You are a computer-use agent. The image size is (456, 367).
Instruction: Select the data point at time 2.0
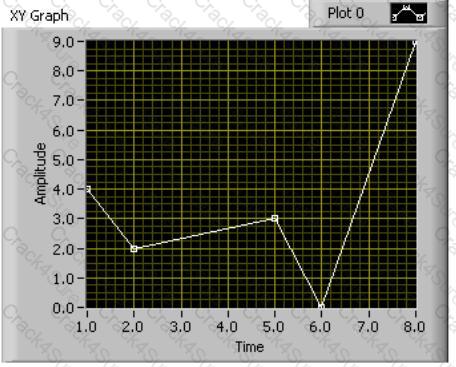tap(134, 249)
